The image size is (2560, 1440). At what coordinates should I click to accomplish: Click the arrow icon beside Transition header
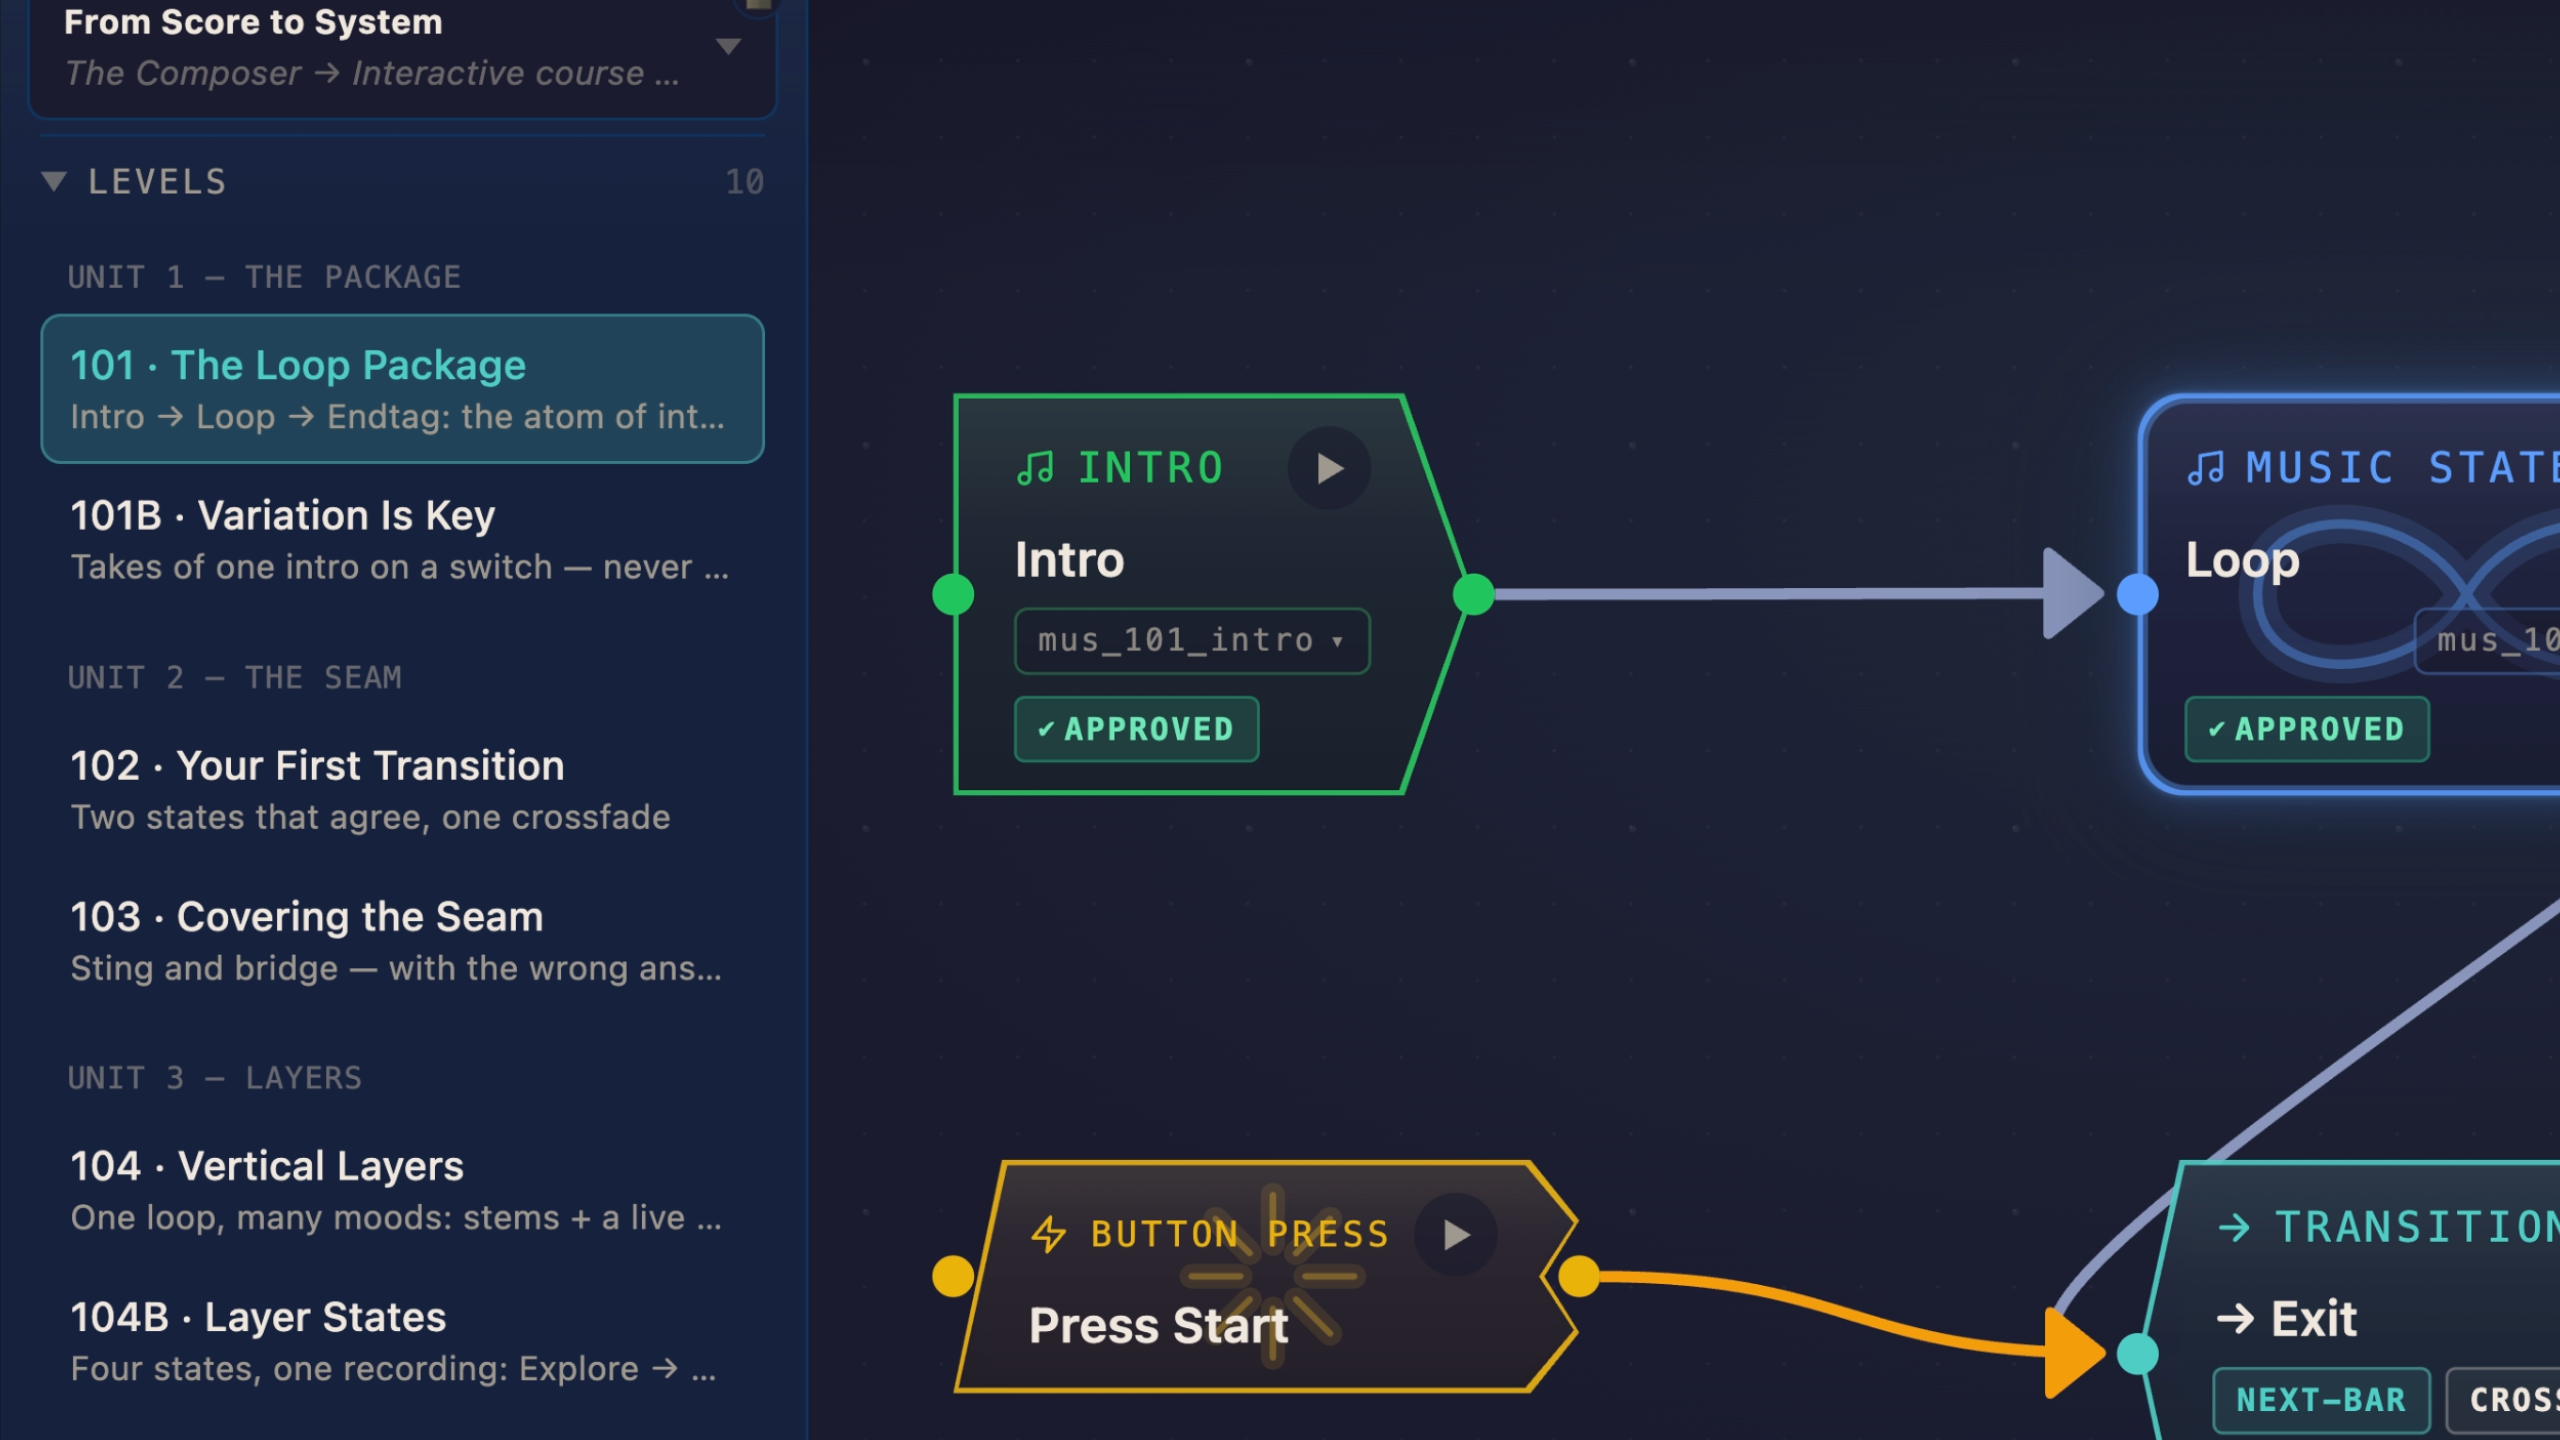(x=2234, y=1227)
